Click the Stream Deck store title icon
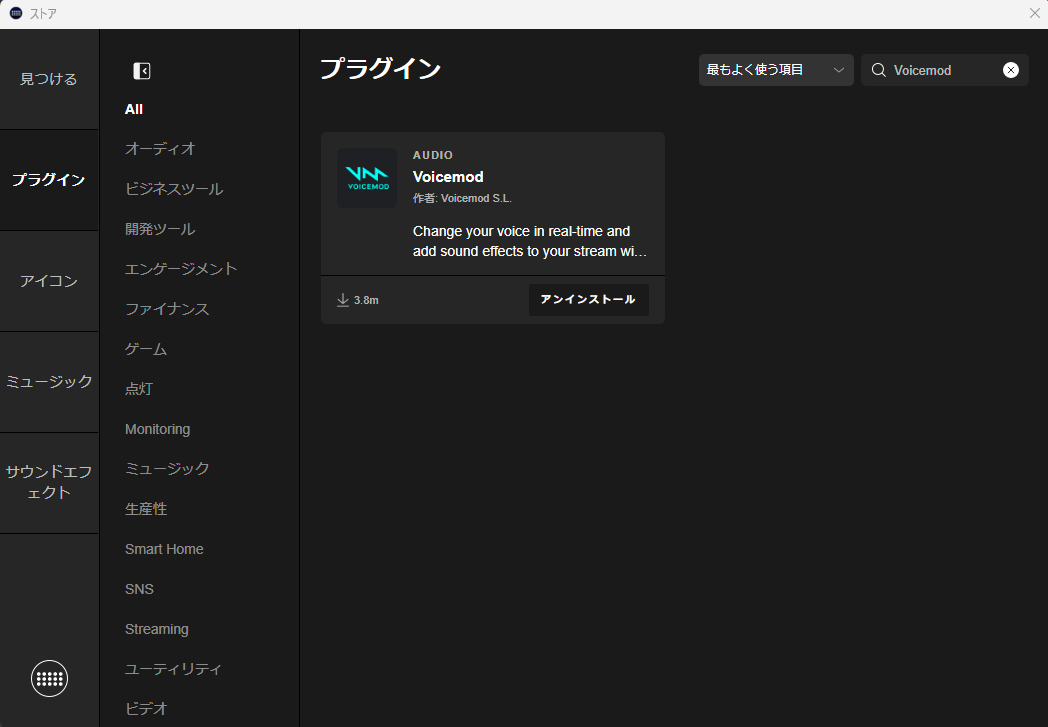 [16, 13]
